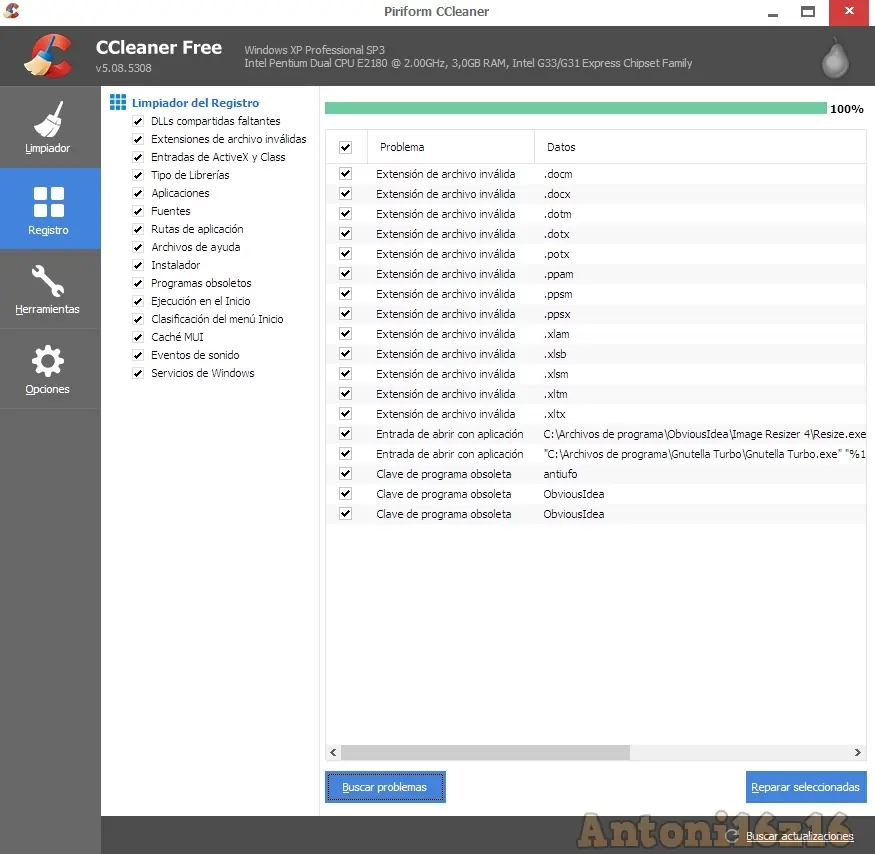The image size is (875, 854).
Task: Click the Limpiador del Registro heading
Action: [195, 103]
